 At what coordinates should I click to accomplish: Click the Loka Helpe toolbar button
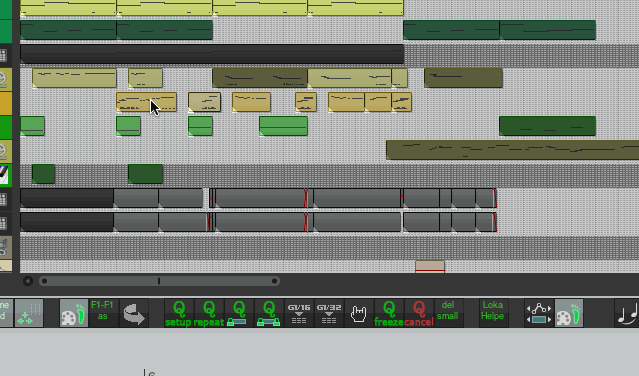point(494,313)
